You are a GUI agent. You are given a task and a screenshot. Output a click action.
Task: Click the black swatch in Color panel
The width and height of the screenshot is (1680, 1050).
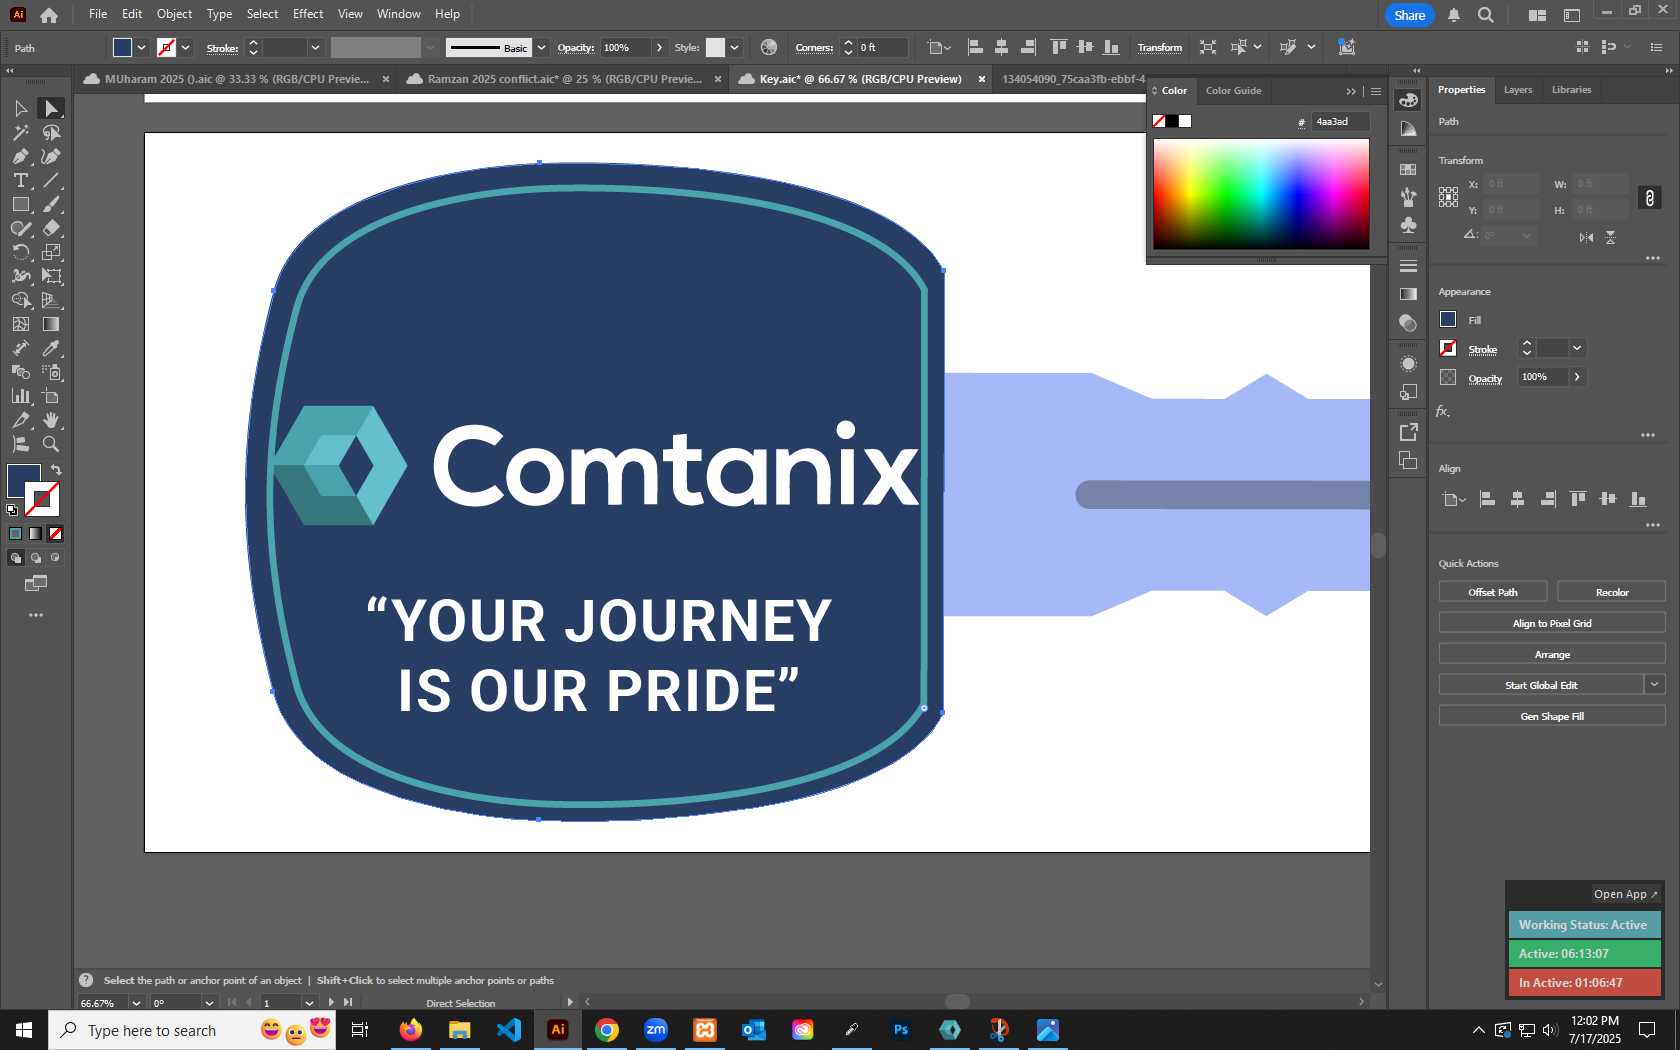(x=1172, y=121)
